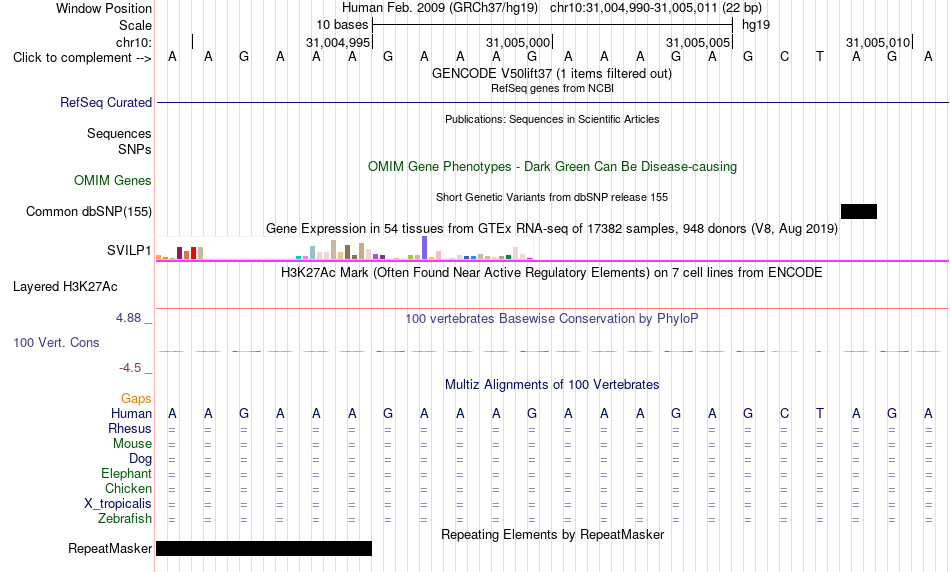Screen dimensions: 950x572
Task: Open the Common dbSNP(155) track label
Action: tap(89, 211)
